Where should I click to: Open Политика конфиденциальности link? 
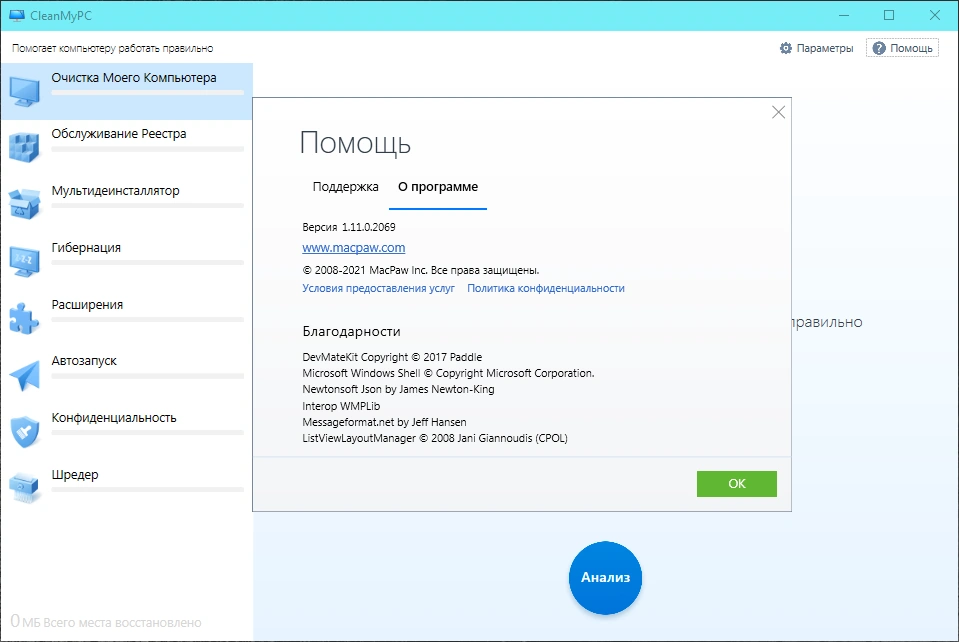(546, 288)
